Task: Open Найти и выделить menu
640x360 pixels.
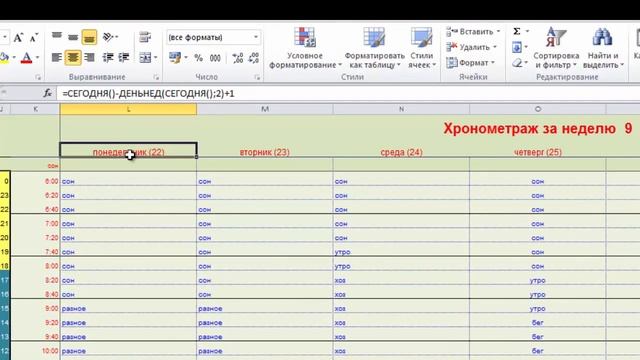Action: [x=603, y=48]
